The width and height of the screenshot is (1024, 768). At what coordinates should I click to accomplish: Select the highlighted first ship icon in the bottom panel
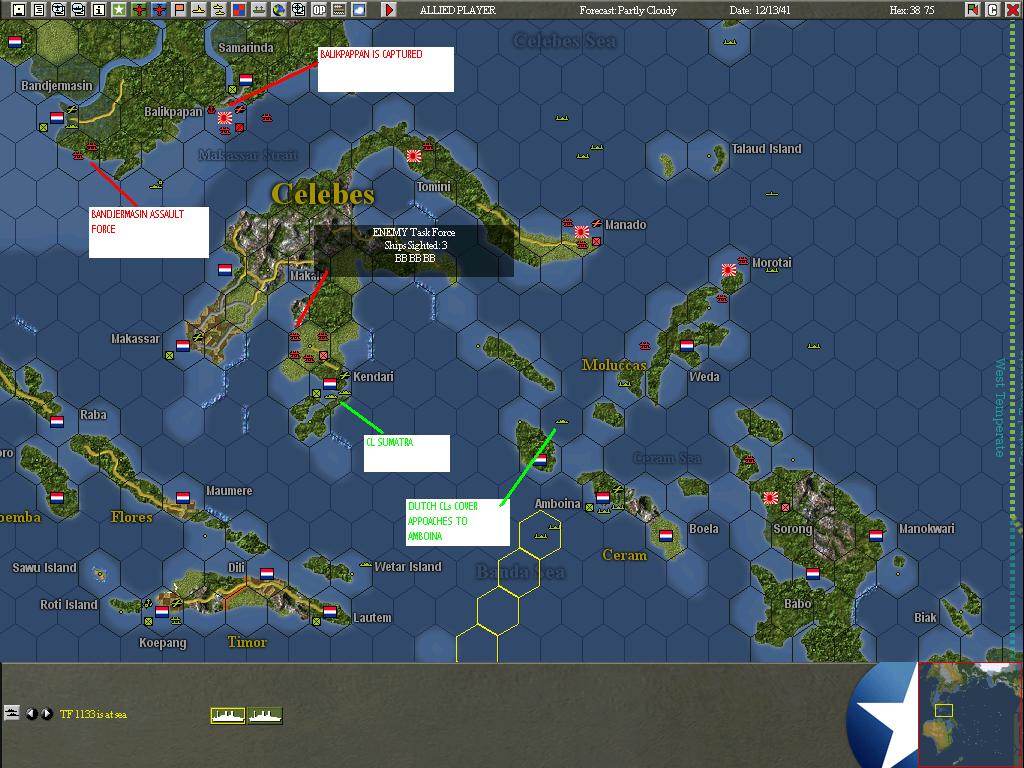point(228,716)
